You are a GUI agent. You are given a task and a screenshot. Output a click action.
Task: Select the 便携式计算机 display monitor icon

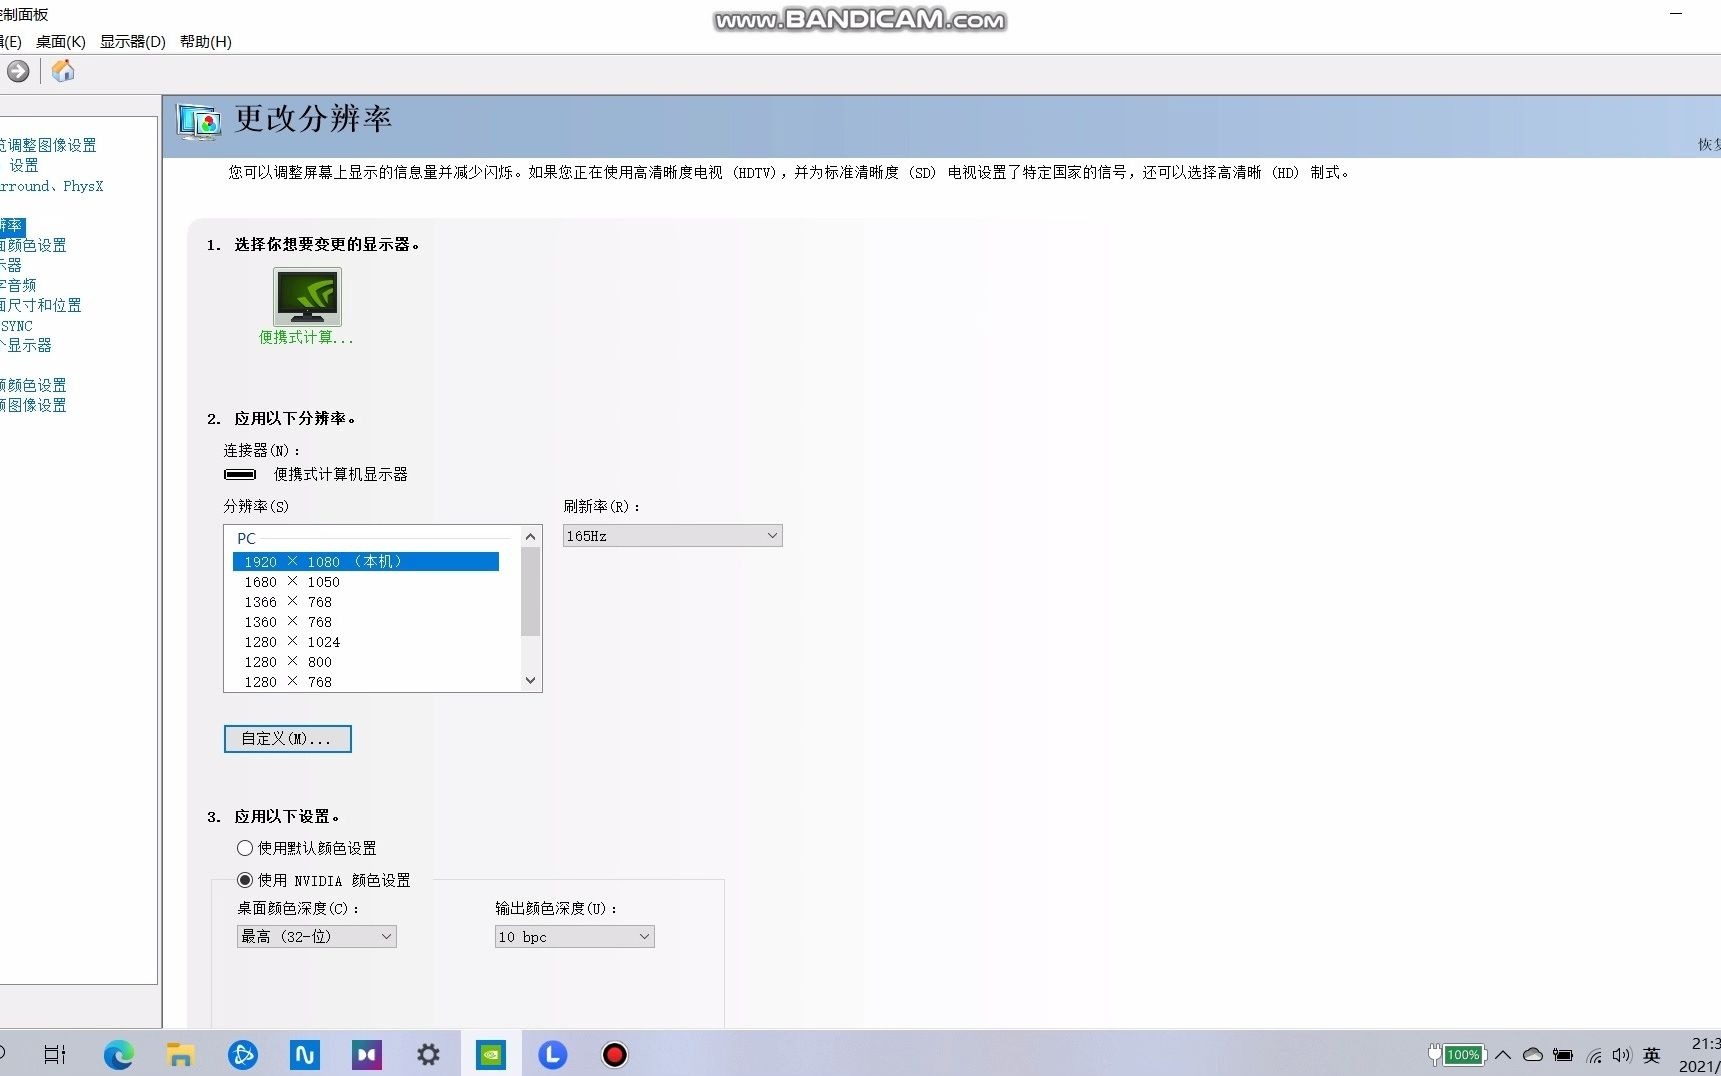(x=307, y=297)
